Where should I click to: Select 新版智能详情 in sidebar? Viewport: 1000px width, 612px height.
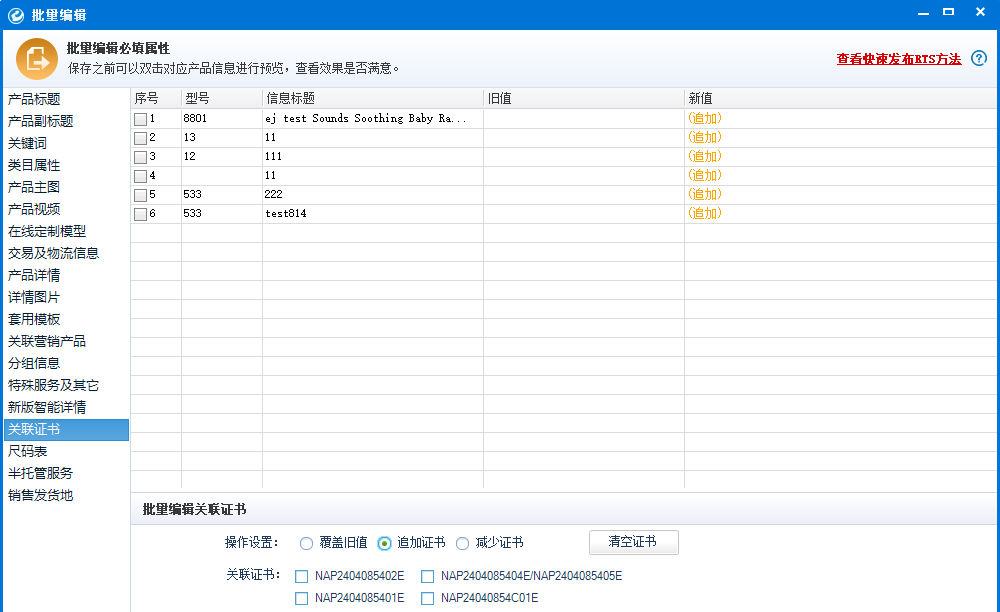pos(47,407)
